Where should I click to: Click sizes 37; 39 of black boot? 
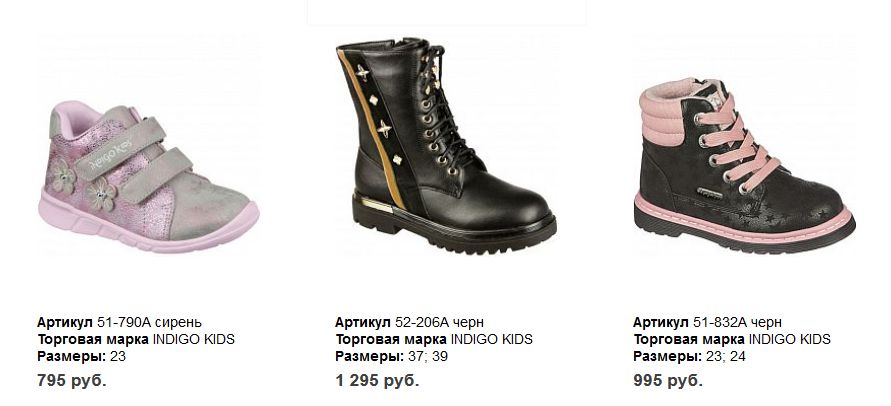428,357
